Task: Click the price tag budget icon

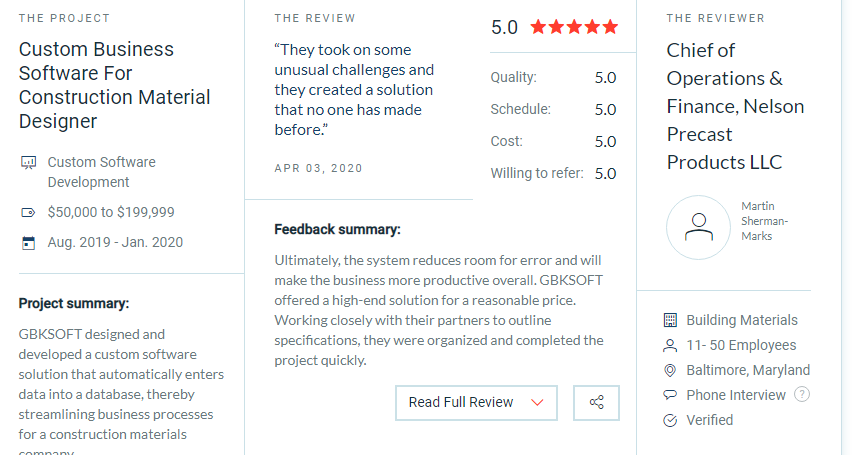Action: [x=28, y=213]
